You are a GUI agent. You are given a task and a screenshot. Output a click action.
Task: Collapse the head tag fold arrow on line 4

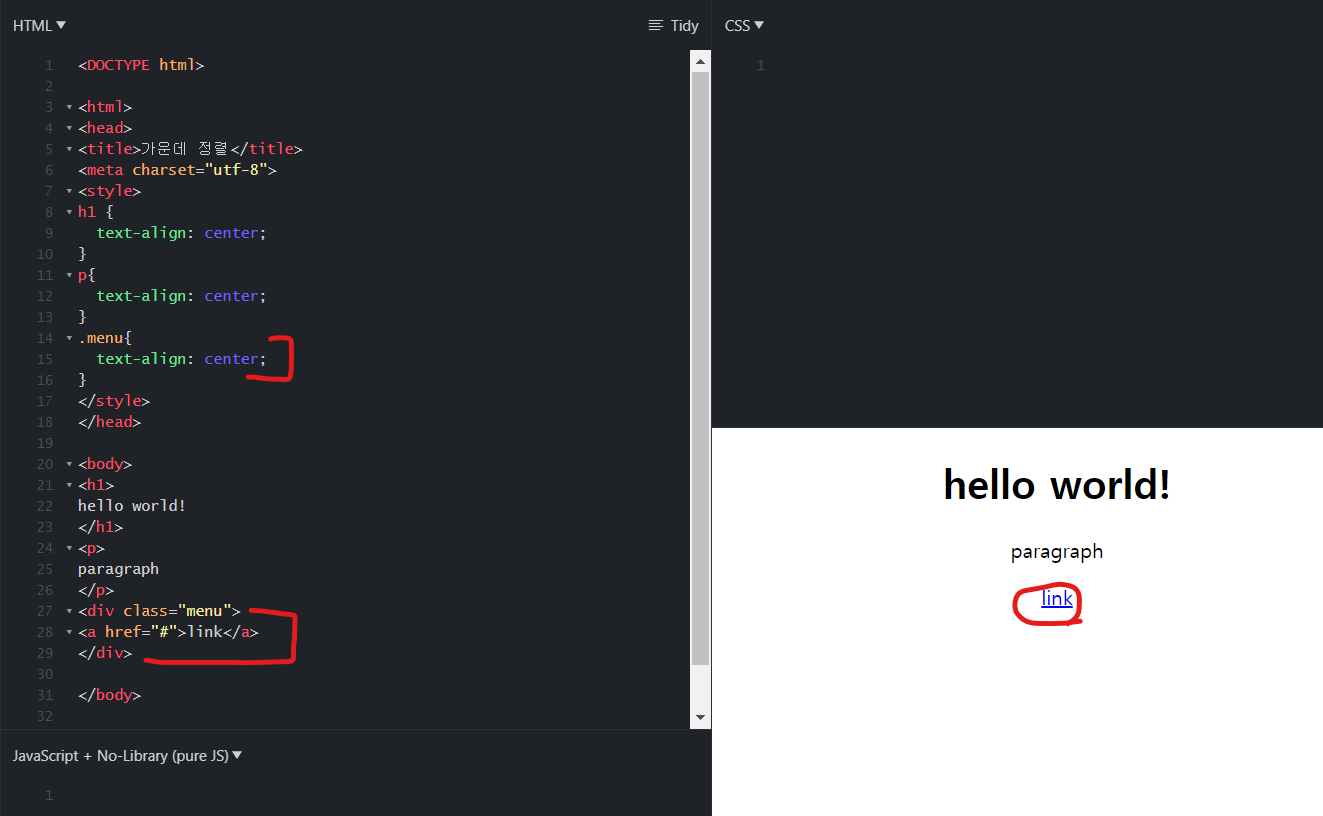69,128
